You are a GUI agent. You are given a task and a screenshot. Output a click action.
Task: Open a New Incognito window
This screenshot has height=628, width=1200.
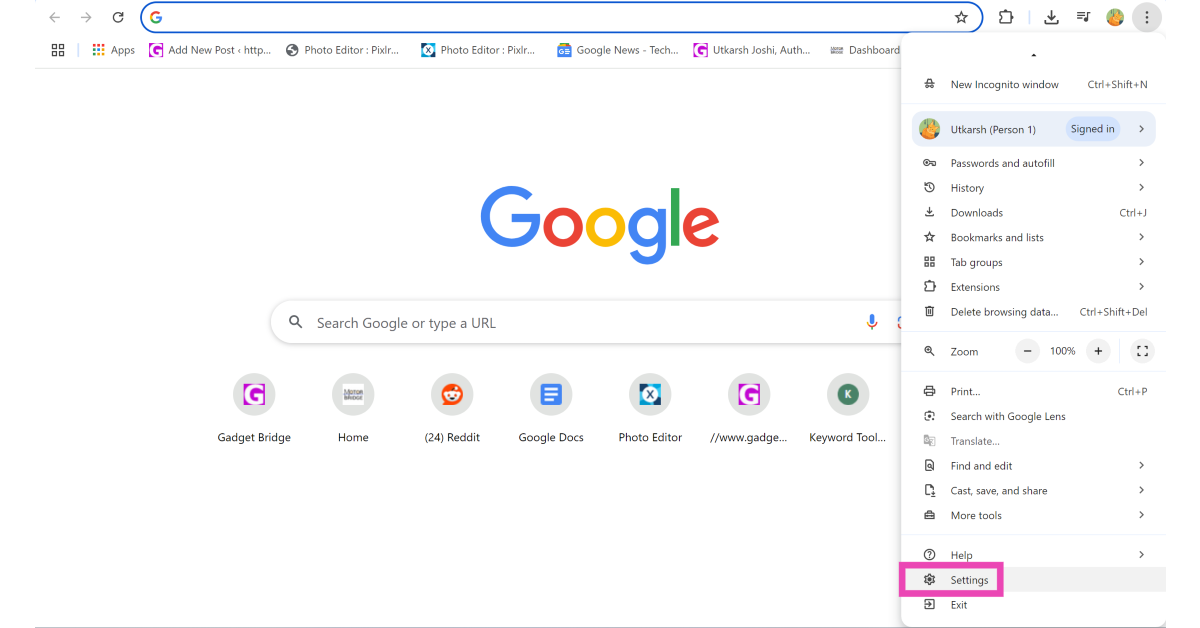coord(1034,84)
